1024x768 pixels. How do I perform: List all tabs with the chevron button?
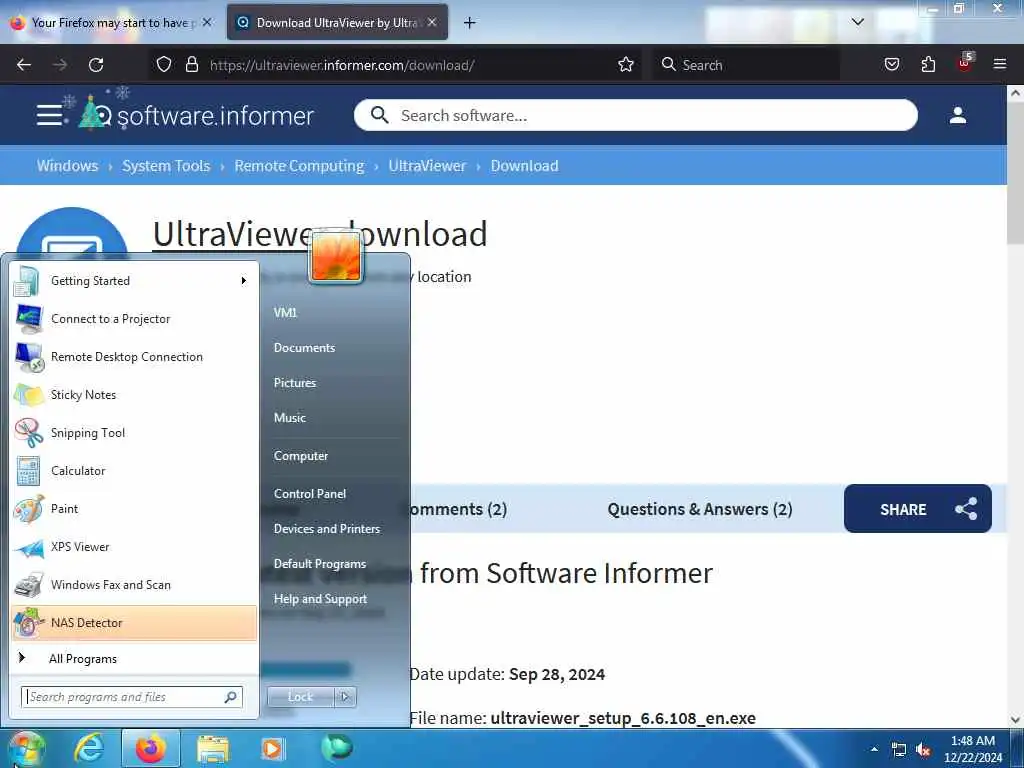click(857, 22)
